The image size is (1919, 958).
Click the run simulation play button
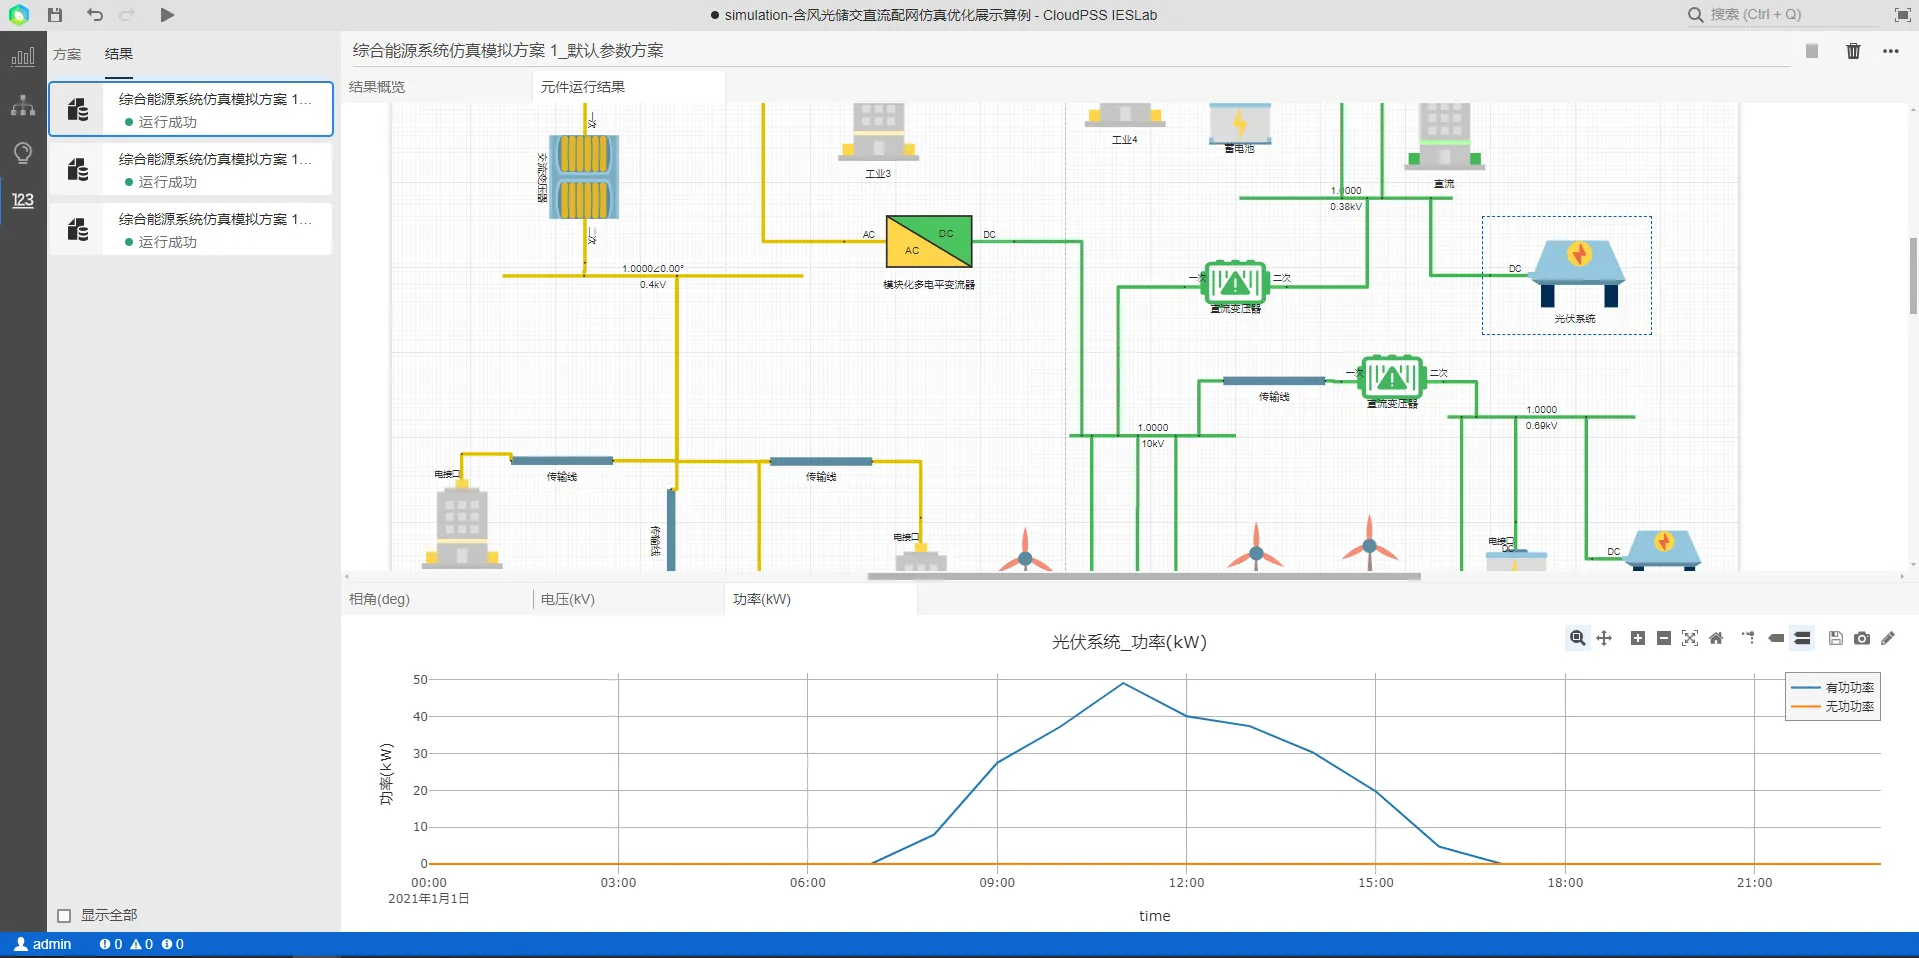point(167,15)
